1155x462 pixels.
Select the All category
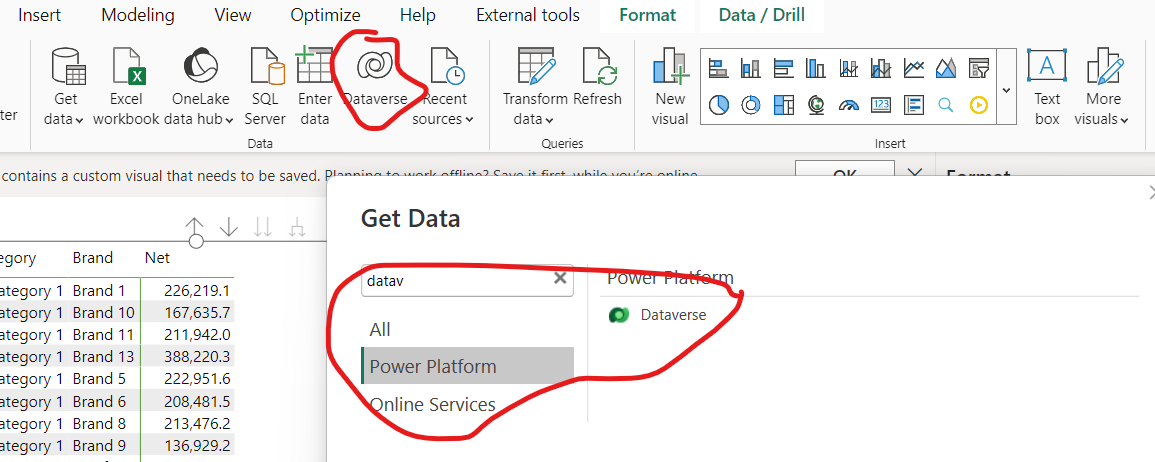(467, 329)
